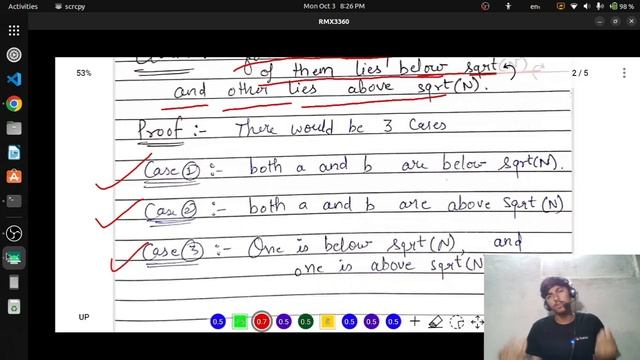The image size is (640, 360).
Task: Select the dark green 0.5 pen
Action: tap(306, 322)
